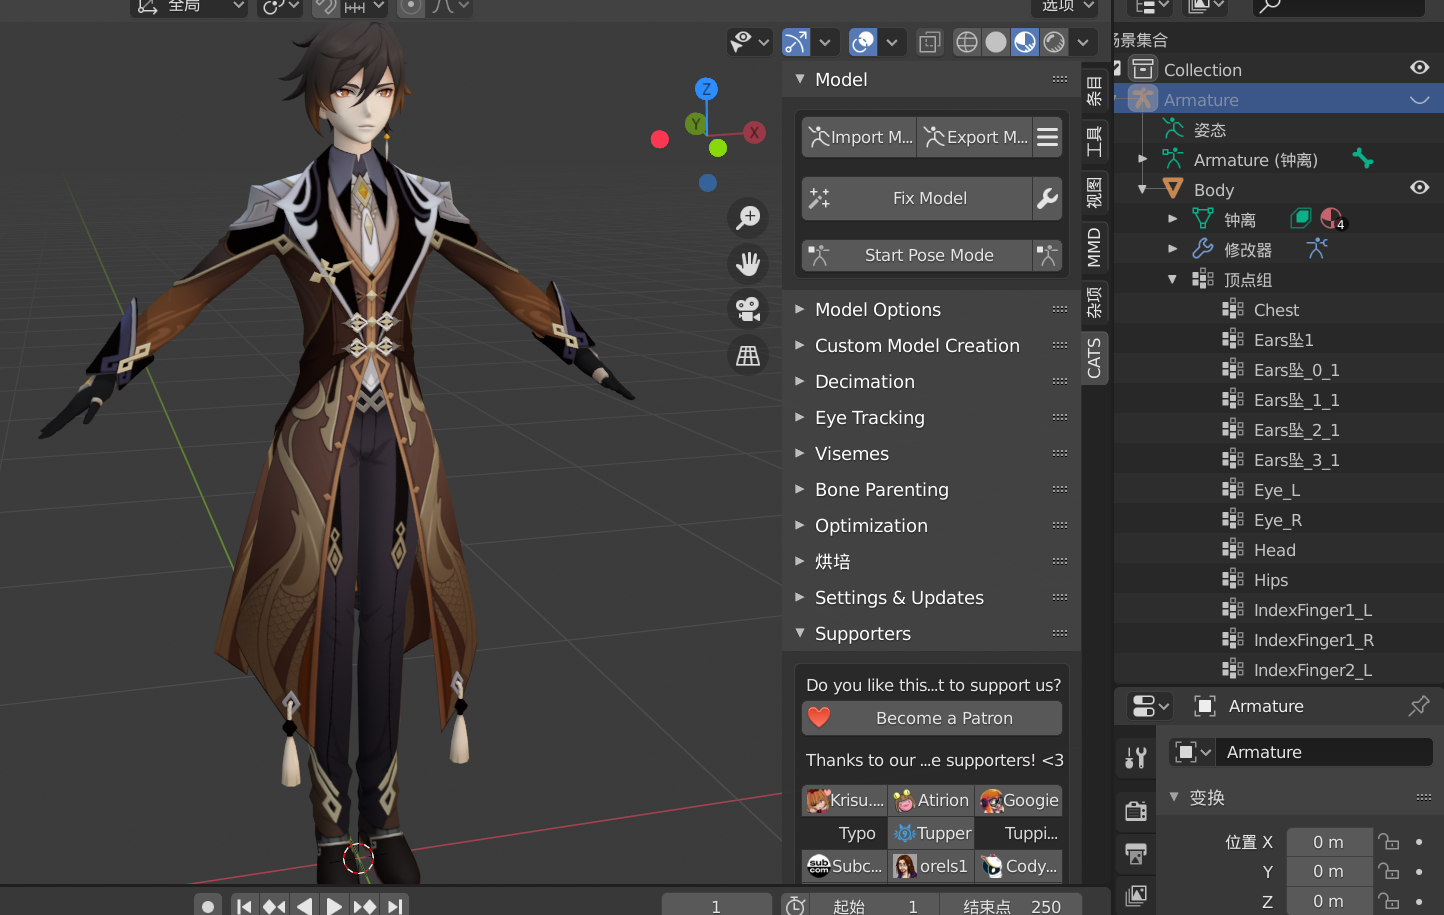This screenshot has height=915, width=1444.
Task: Open the overlays options dropdown arrow
Action: pos(891,42)
